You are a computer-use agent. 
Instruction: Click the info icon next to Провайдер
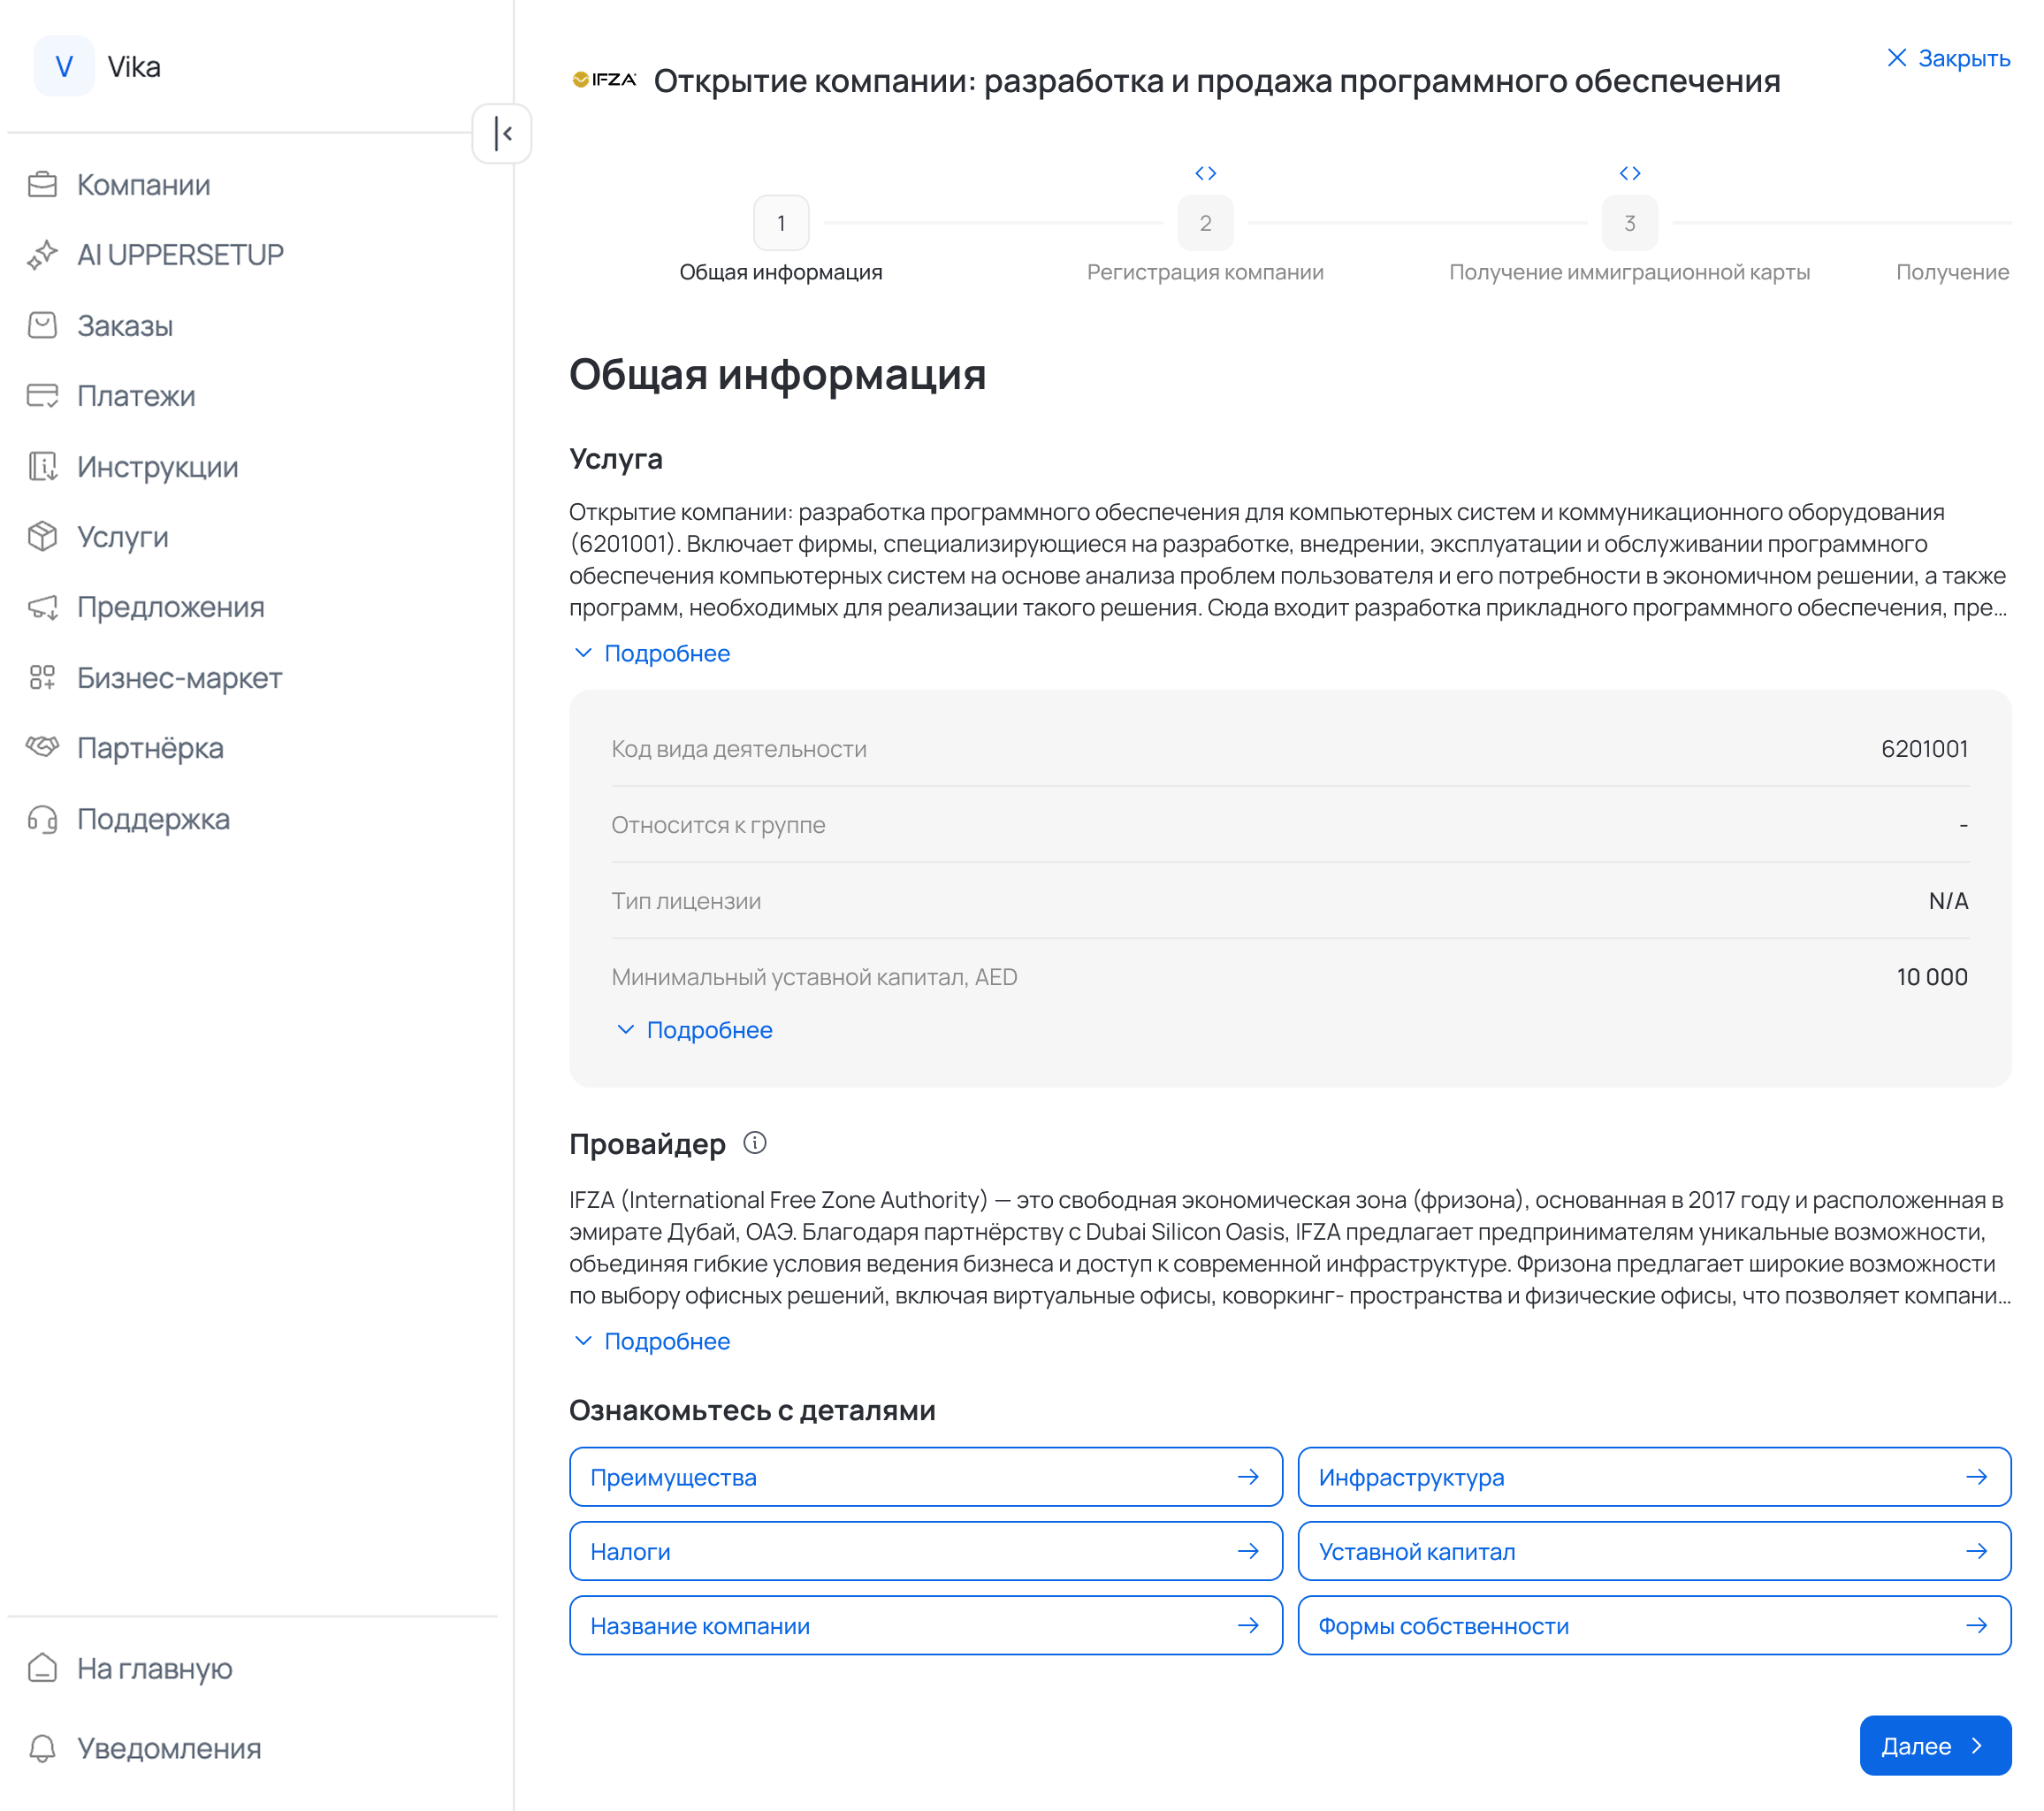tap(755, 1143)
